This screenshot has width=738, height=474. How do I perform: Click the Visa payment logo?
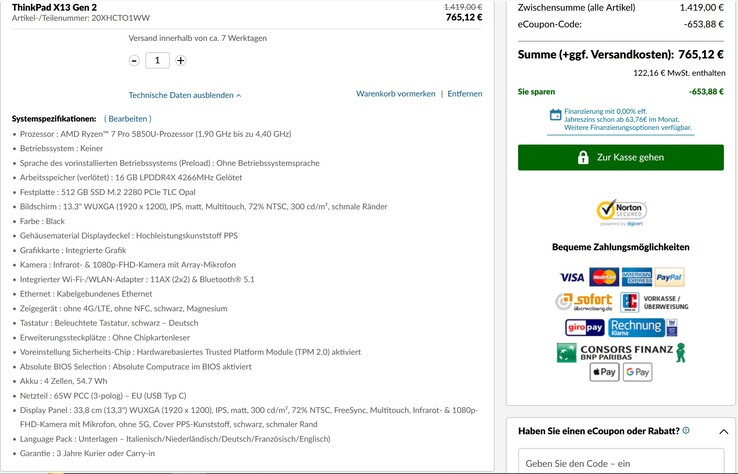click(572, 277)
